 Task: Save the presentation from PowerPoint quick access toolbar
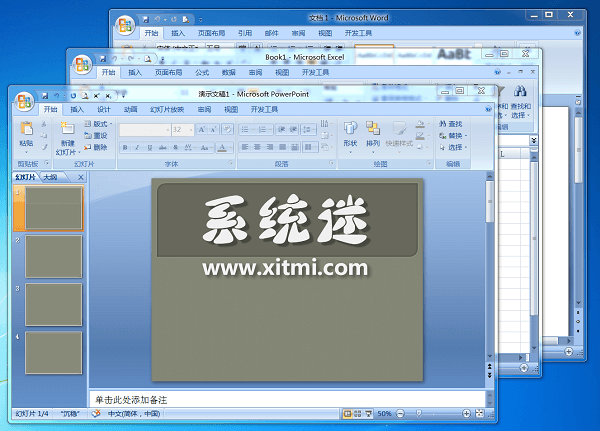[x=45, y=96]
